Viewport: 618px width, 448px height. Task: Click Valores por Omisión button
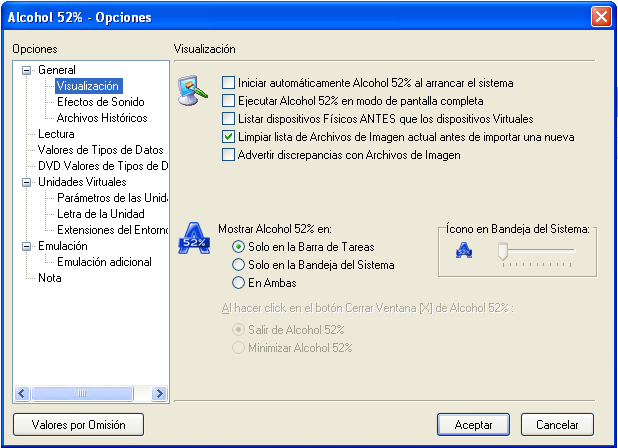click(78, 424)
